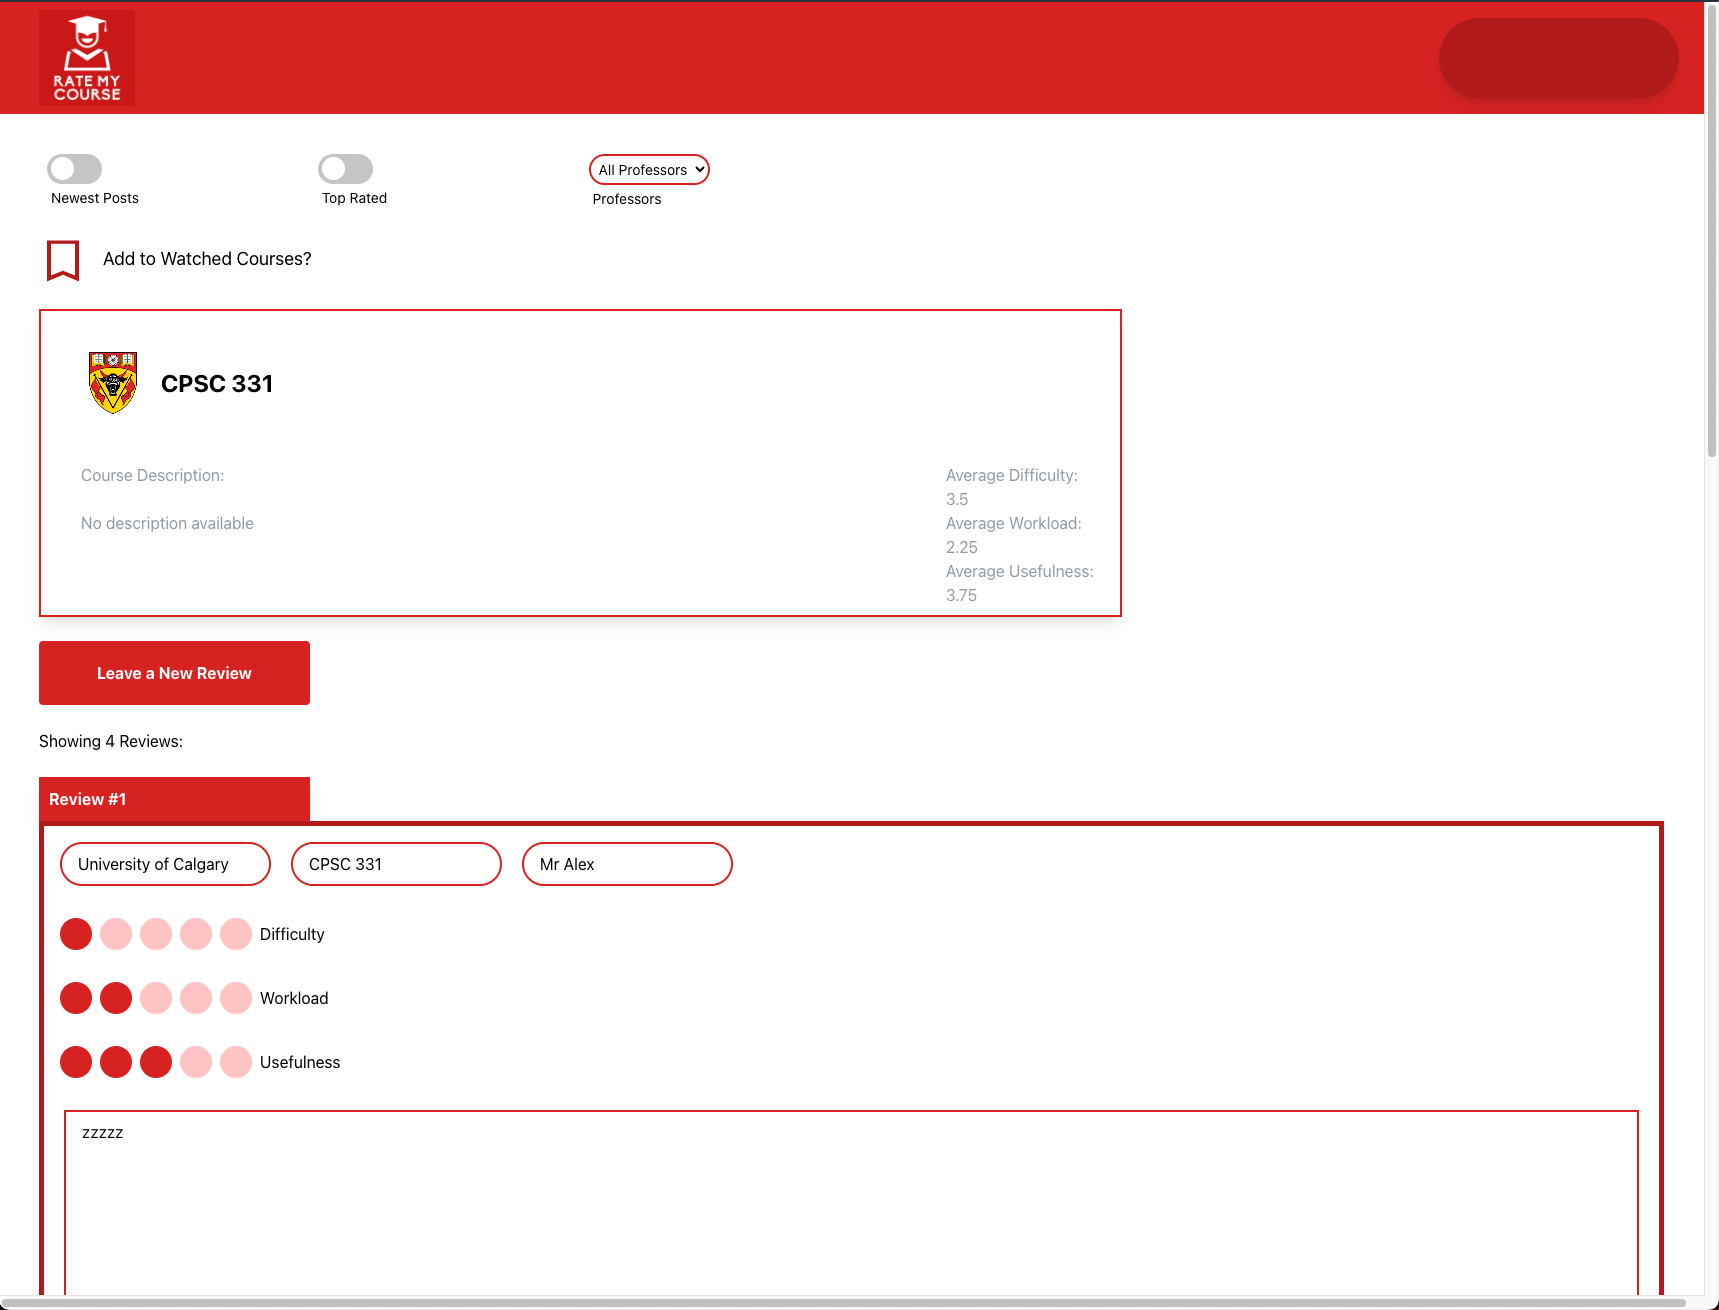Viewport: 1719px width, 1310px height.
Task: Click the first Difficulty rating circle
Action: coord(76,934)
